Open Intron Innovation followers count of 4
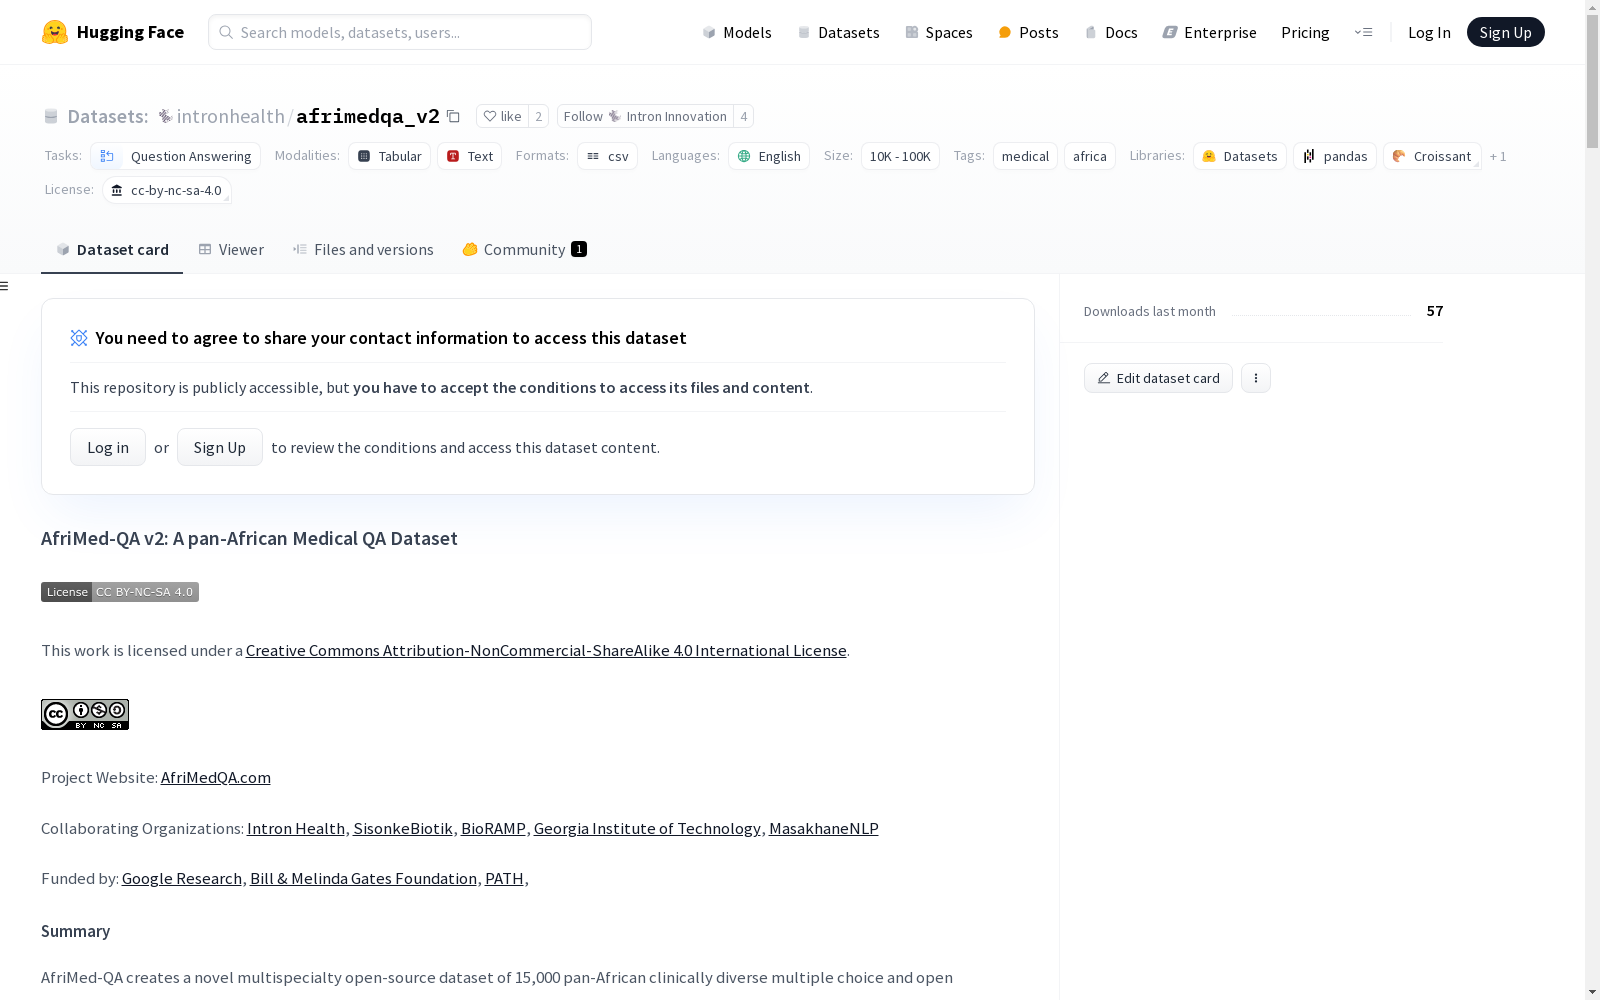The width and height of the screenshot is (1600, 1000). pos(743,116)
